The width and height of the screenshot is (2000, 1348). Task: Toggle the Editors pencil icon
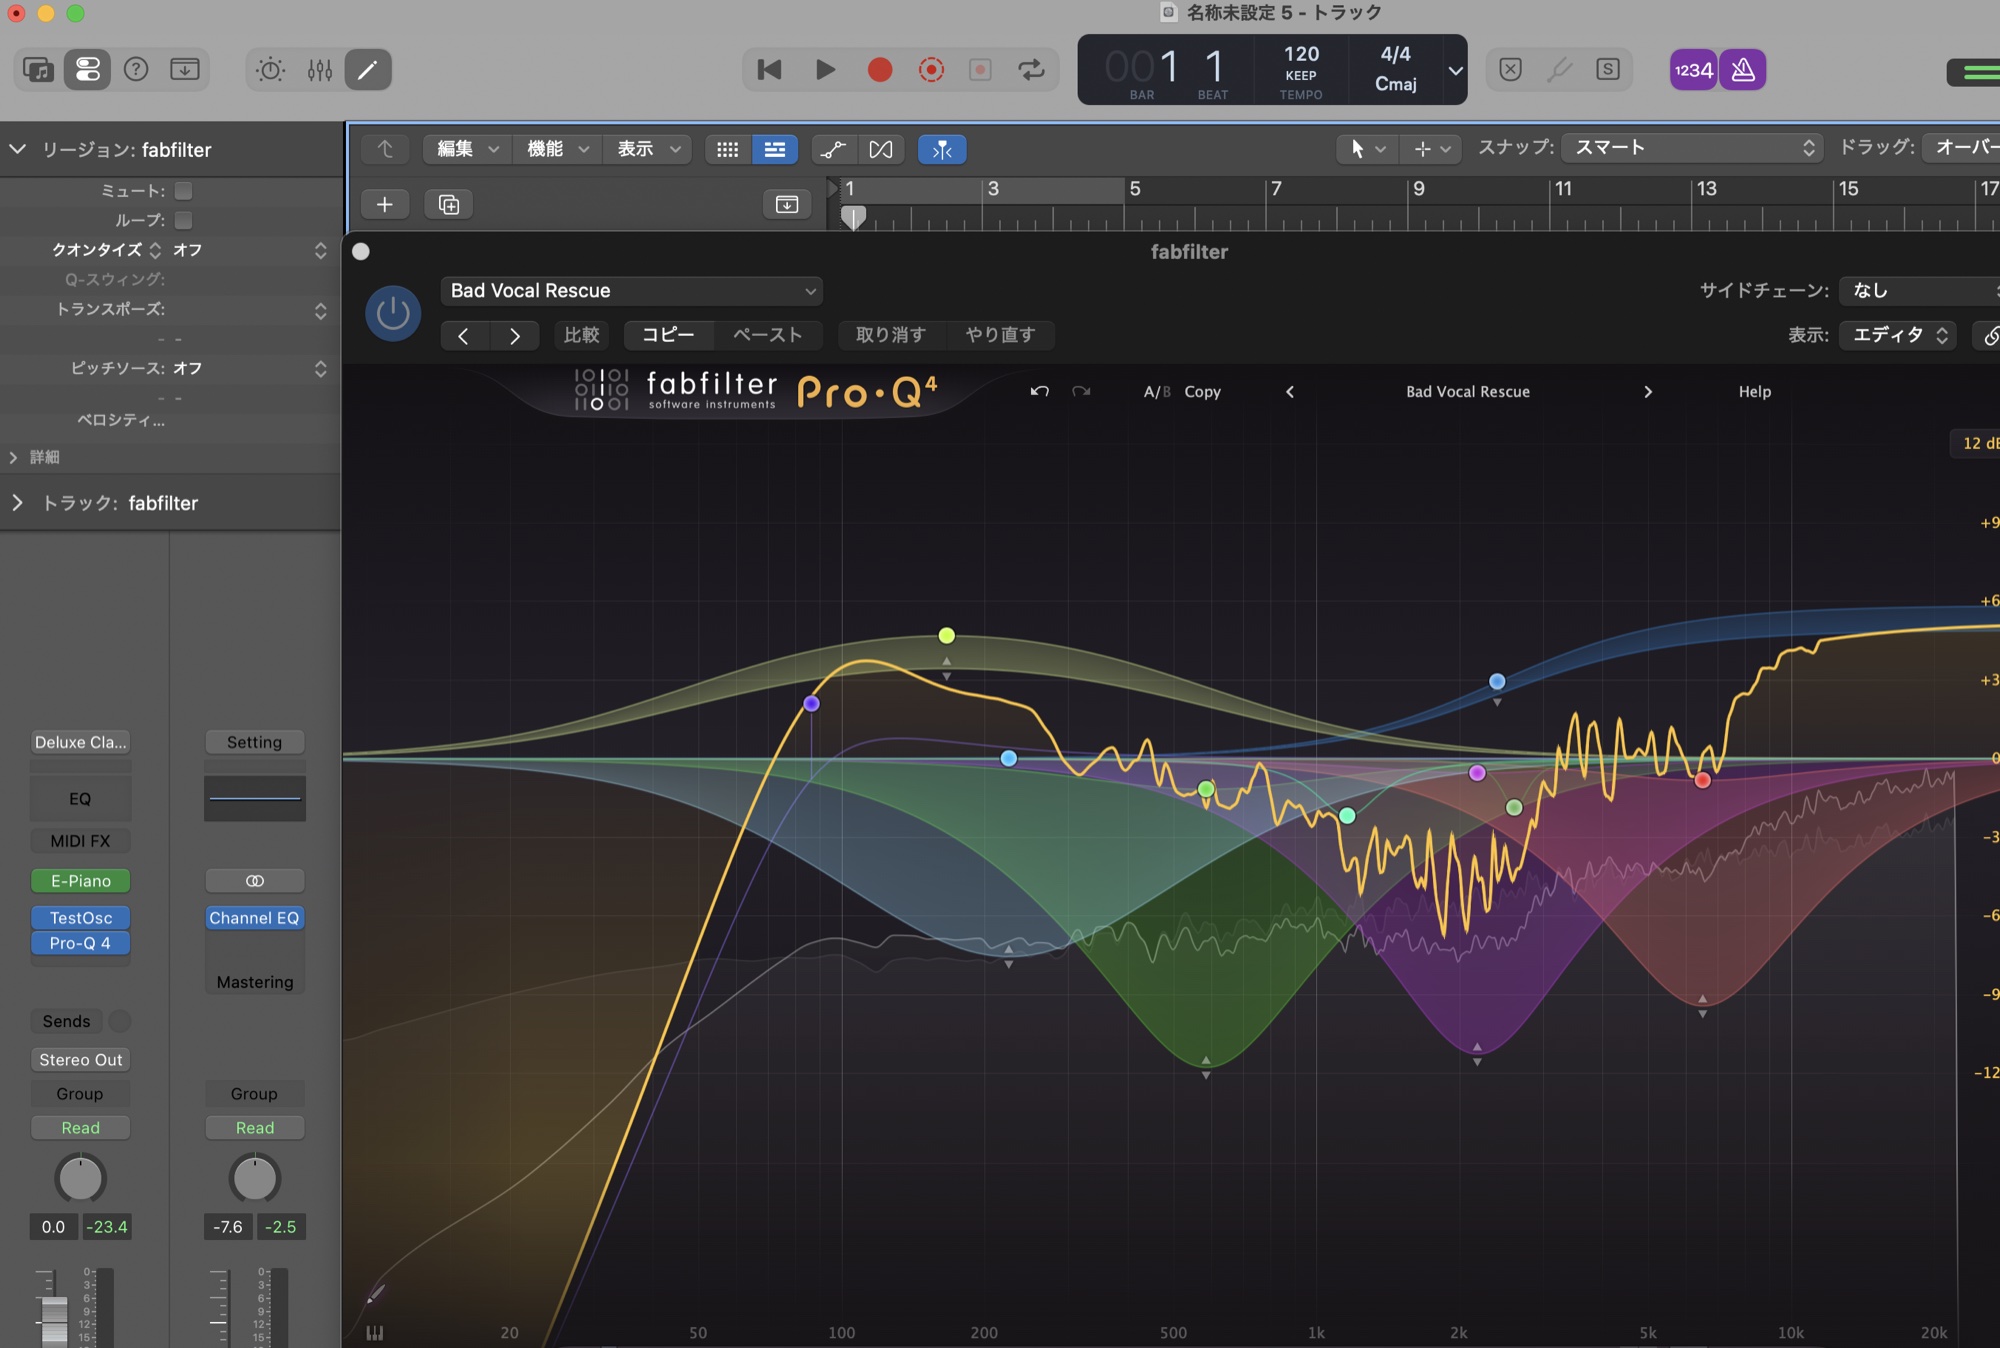(368, 70)
